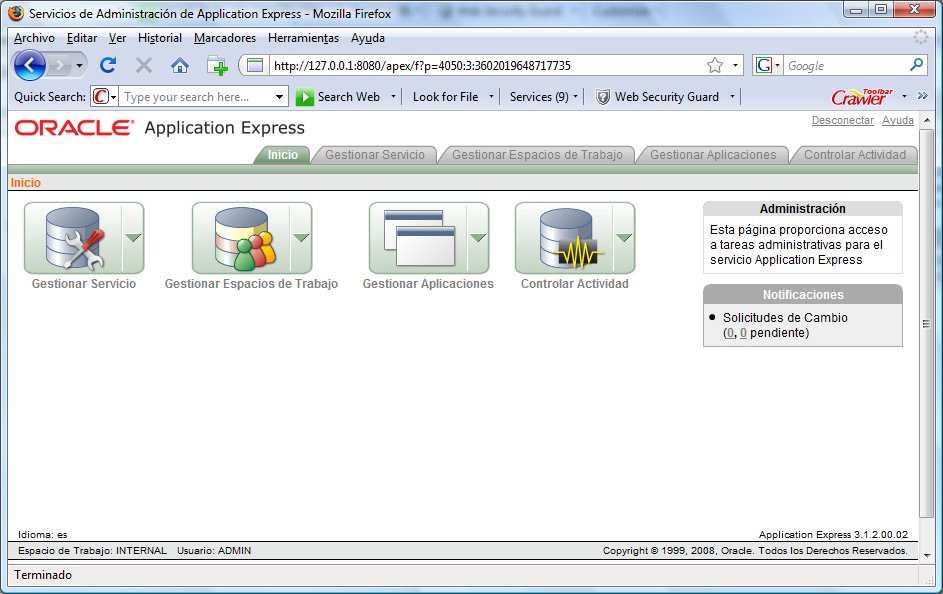Click the scrollbar up arrow
The image size is (943, 594).
pos(926,120)
